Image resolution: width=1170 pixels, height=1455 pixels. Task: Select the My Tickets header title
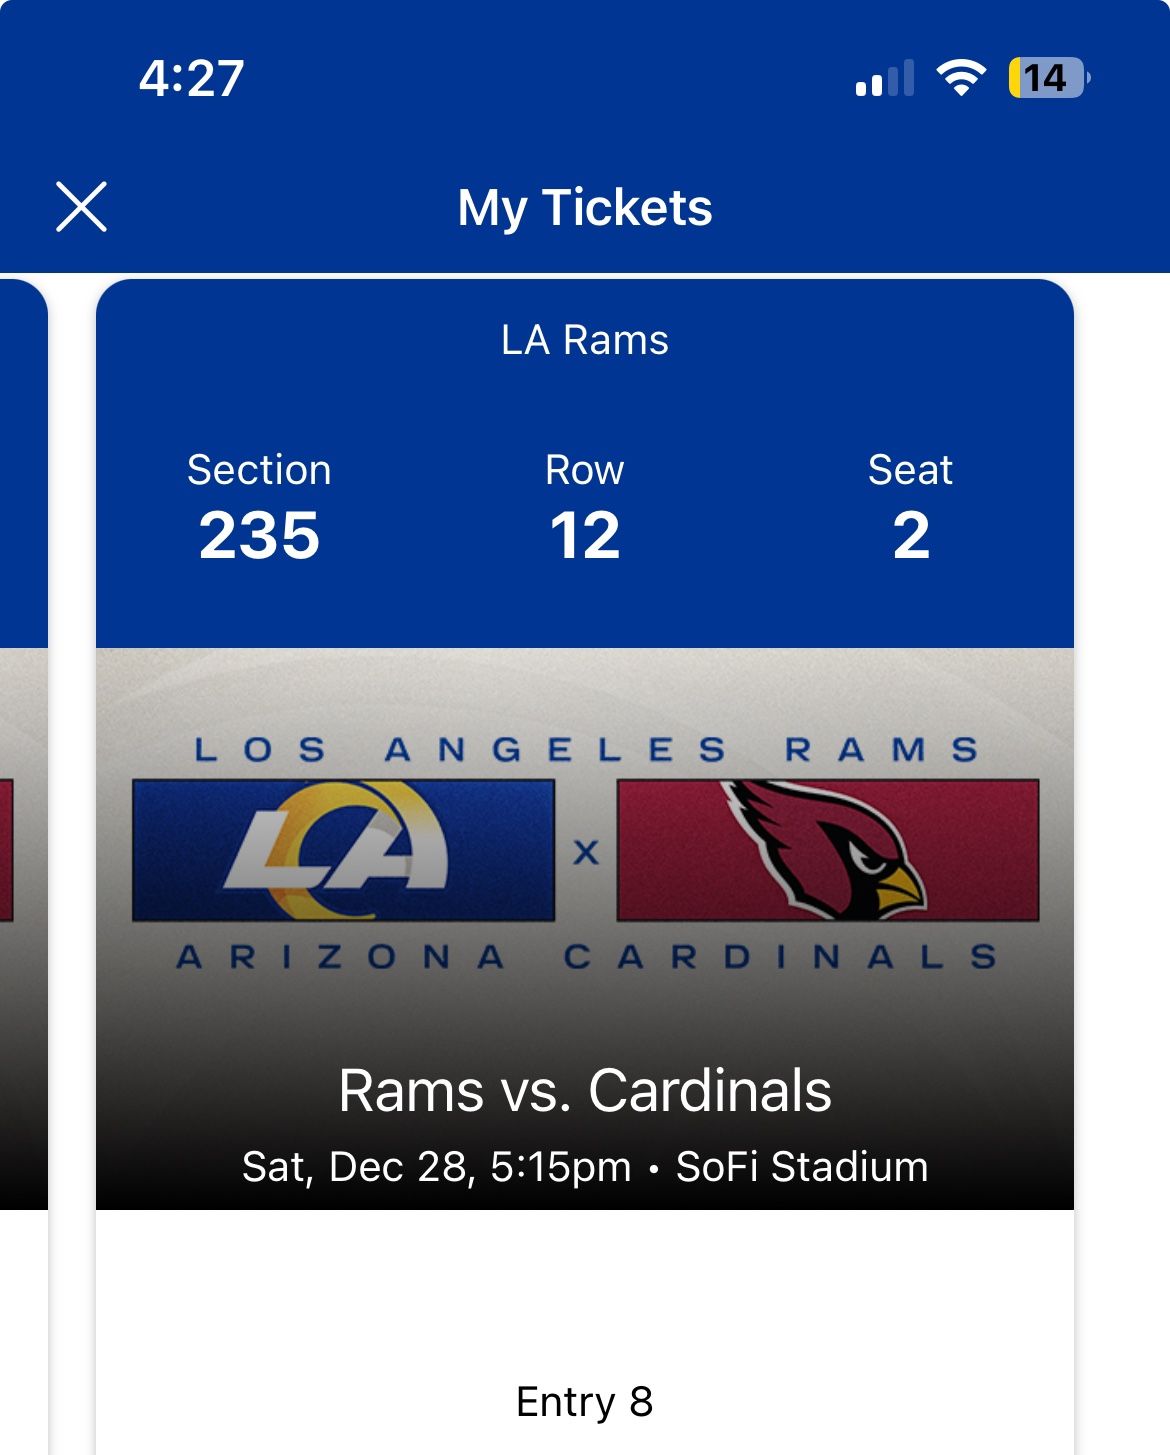click(585, 208)
